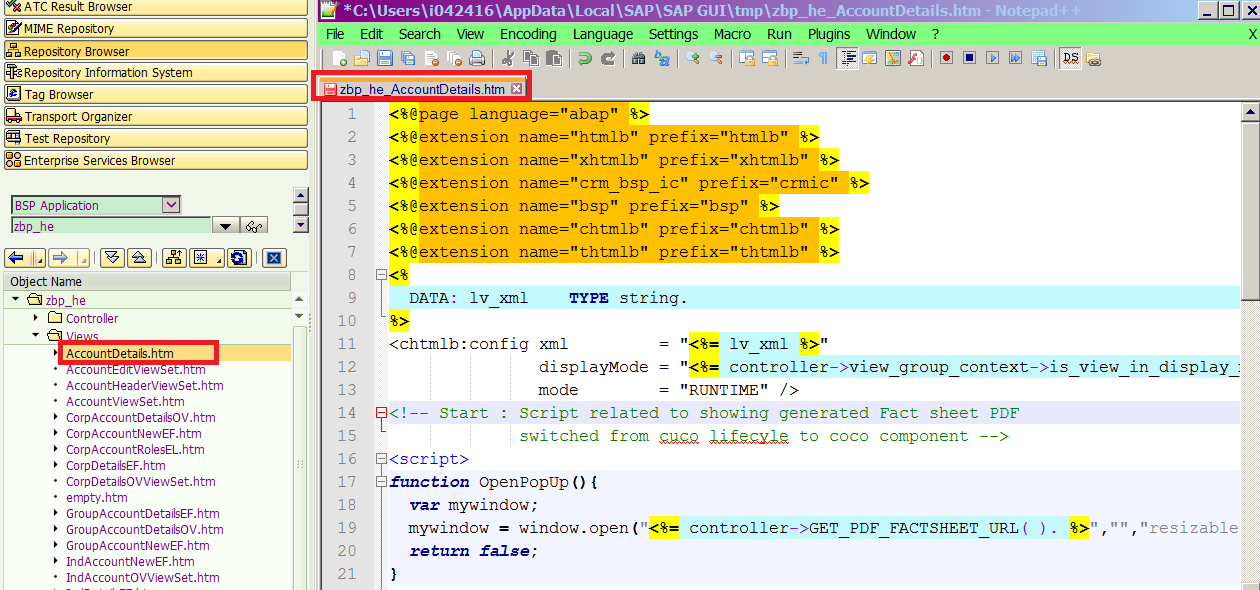Viewport: 1260px width, 590px height.
Task: Collapse the code fold at line 8
Action: coord(380,275)
